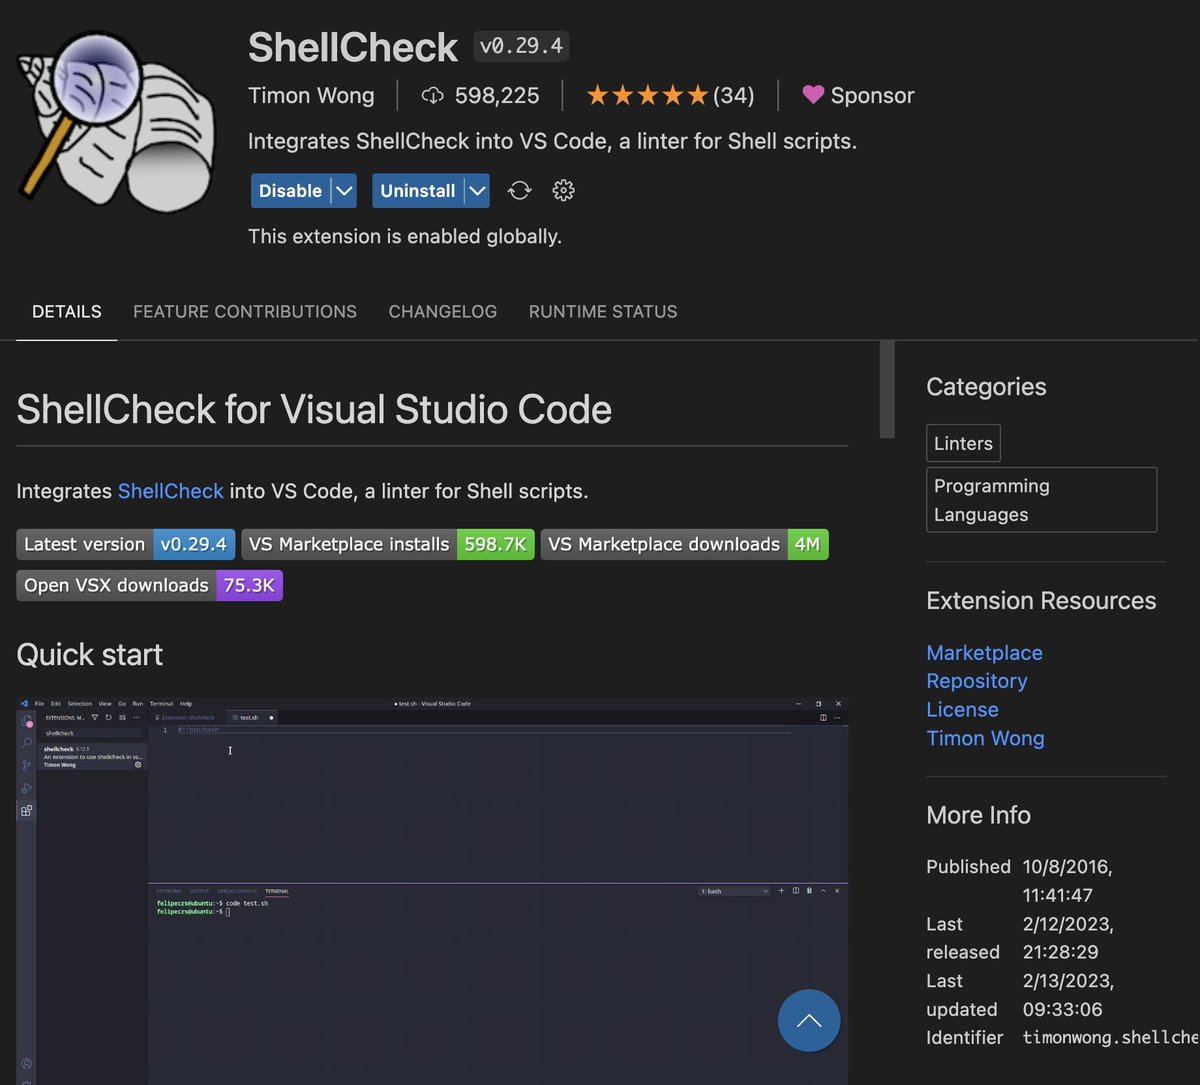Click the Disable button
This screenshot has width=1200, height=1085.
click(290, 191)
